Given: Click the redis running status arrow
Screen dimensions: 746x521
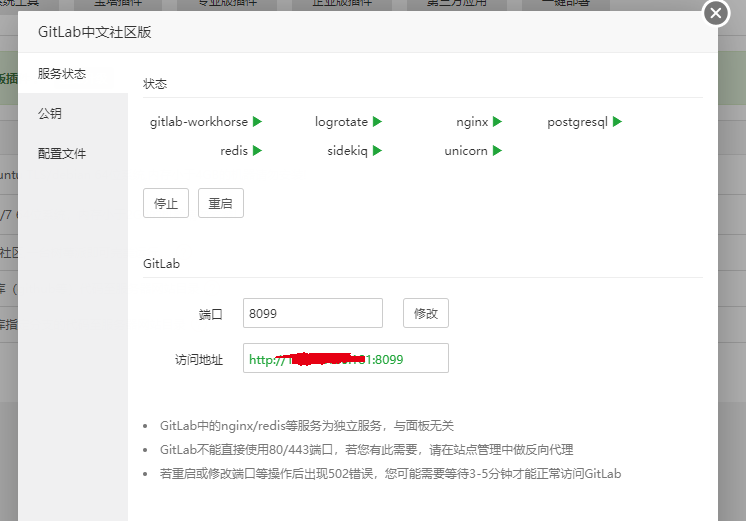Looking at the screenshot, I should 257,151.
